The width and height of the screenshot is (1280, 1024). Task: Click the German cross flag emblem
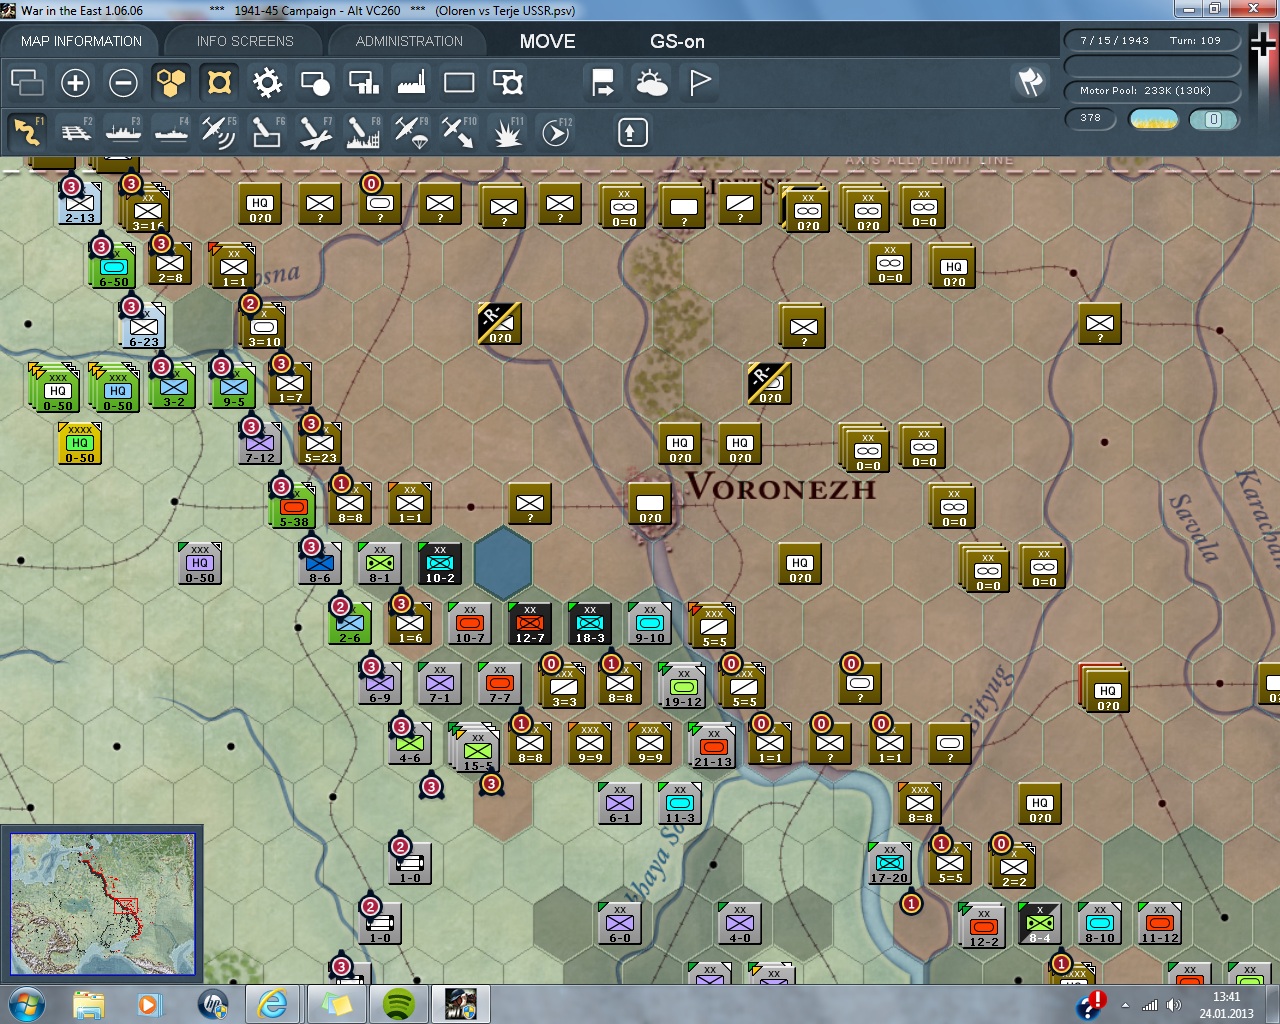point(1263,44)
